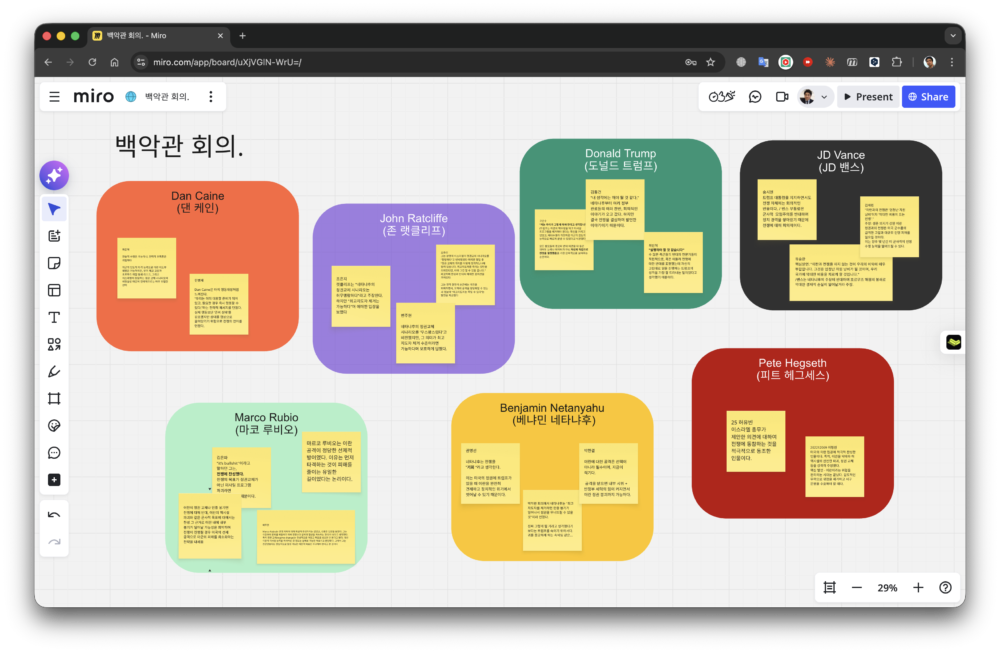
Task: Click the blue Share button
Action: click(928, 97)
